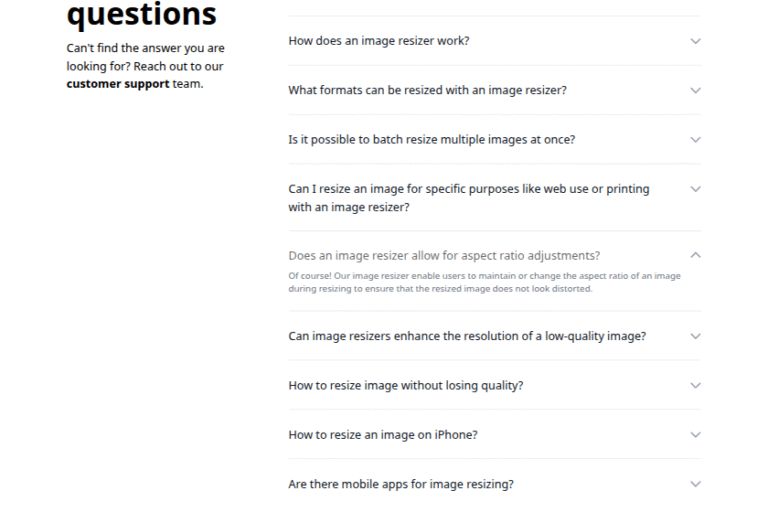Open the batch resize multiple images question
768x512 pixels.
click(431, 140)
